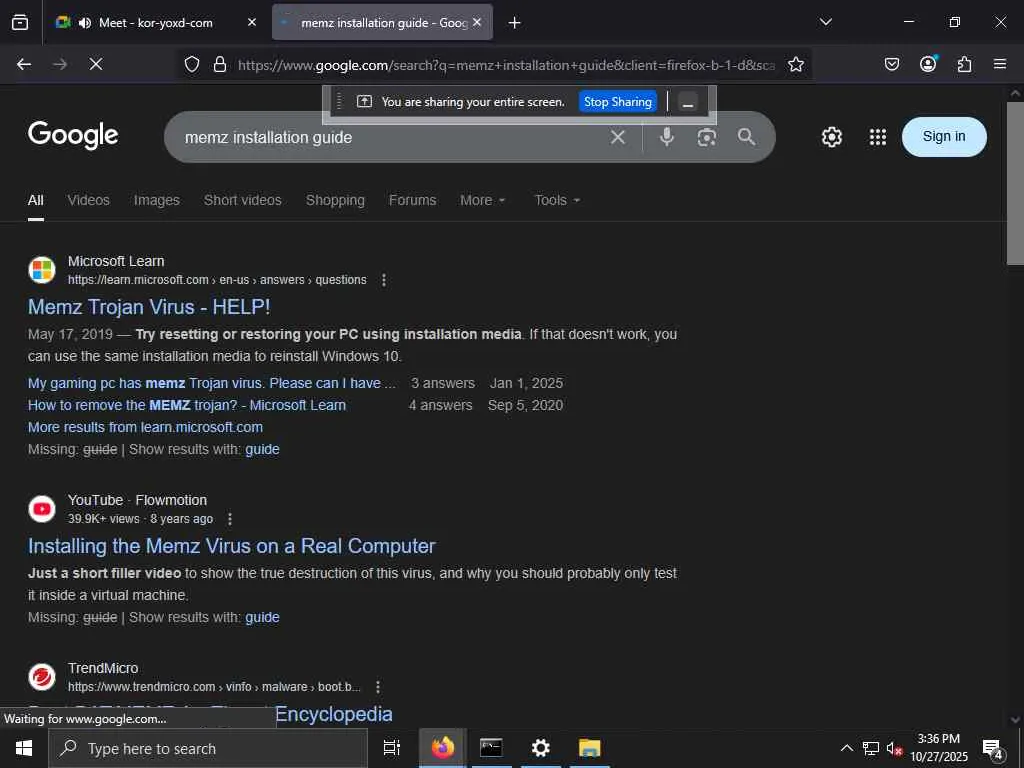Minimize the screen sharing indicator bar
The image size is (1024, 768).
687,102
